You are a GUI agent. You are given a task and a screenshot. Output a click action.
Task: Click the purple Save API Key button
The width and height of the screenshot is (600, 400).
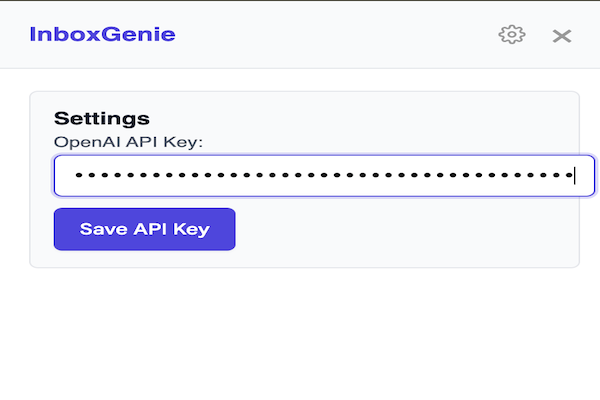tap(145, 229)
